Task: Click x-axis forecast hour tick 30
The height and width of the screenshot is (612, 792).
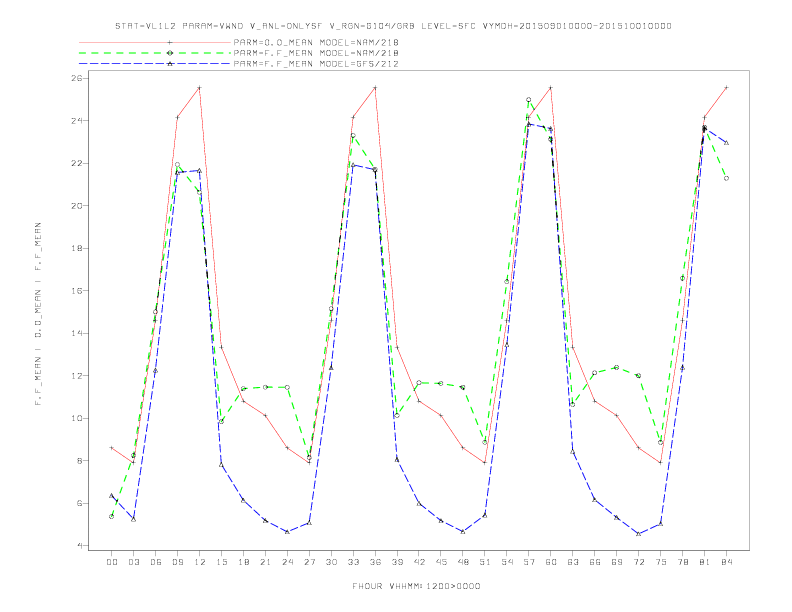Action: (x=331, y=562)
